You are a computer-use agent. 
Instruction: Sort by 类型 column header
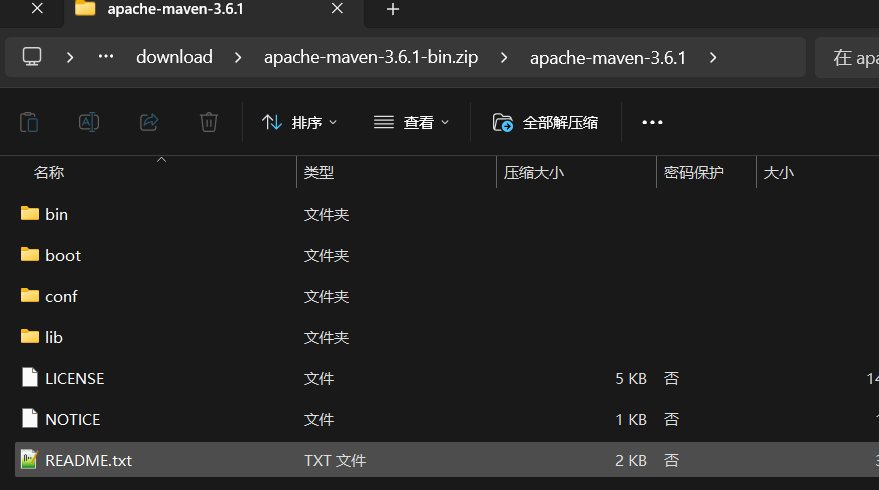click(318, 173)
